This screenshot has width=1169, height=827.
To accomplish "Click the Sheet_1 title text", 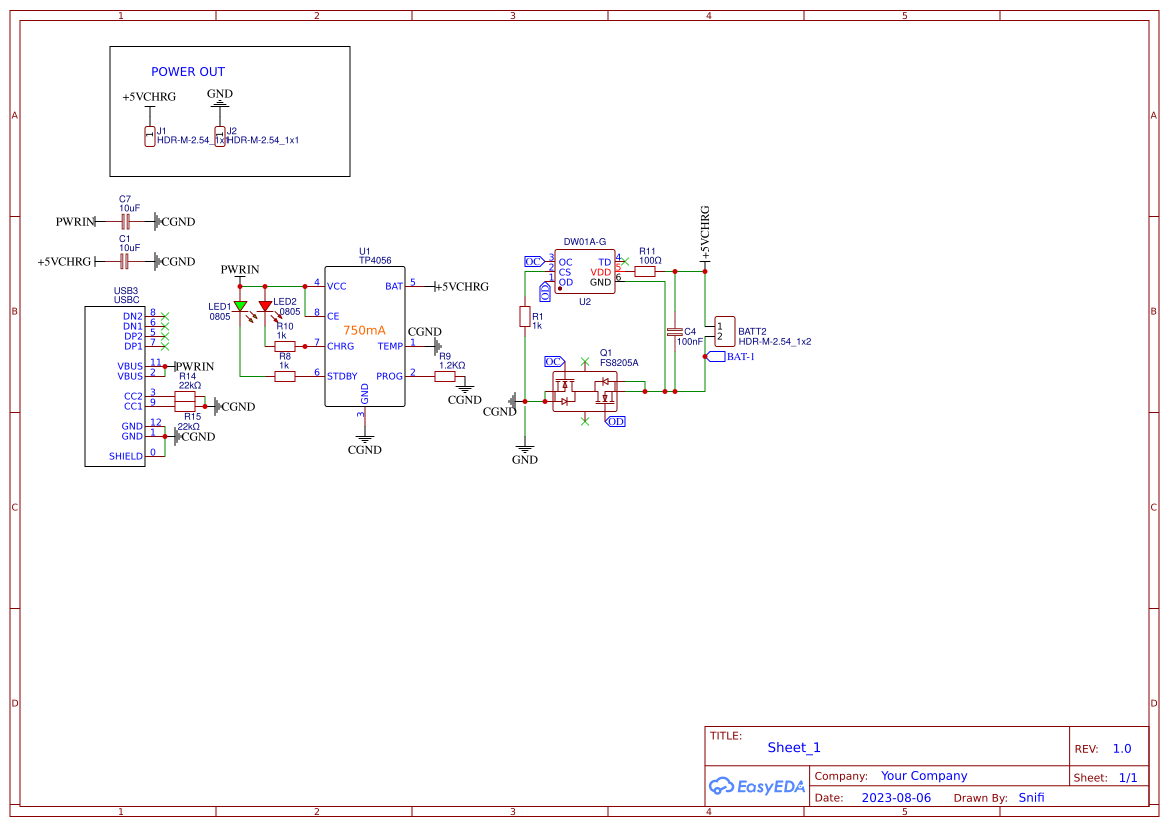I will (794, 747).
